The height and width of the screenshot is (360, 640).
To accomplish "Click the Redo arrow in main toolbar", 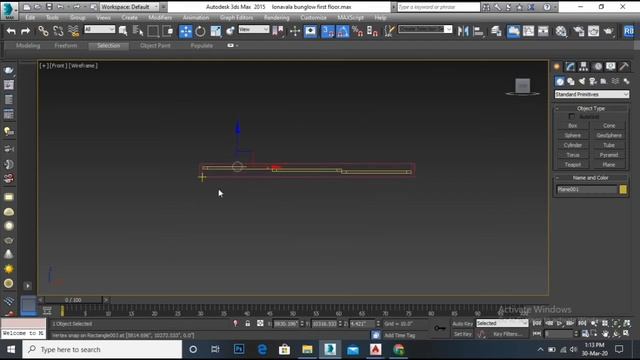I will (x=25, y=31).
